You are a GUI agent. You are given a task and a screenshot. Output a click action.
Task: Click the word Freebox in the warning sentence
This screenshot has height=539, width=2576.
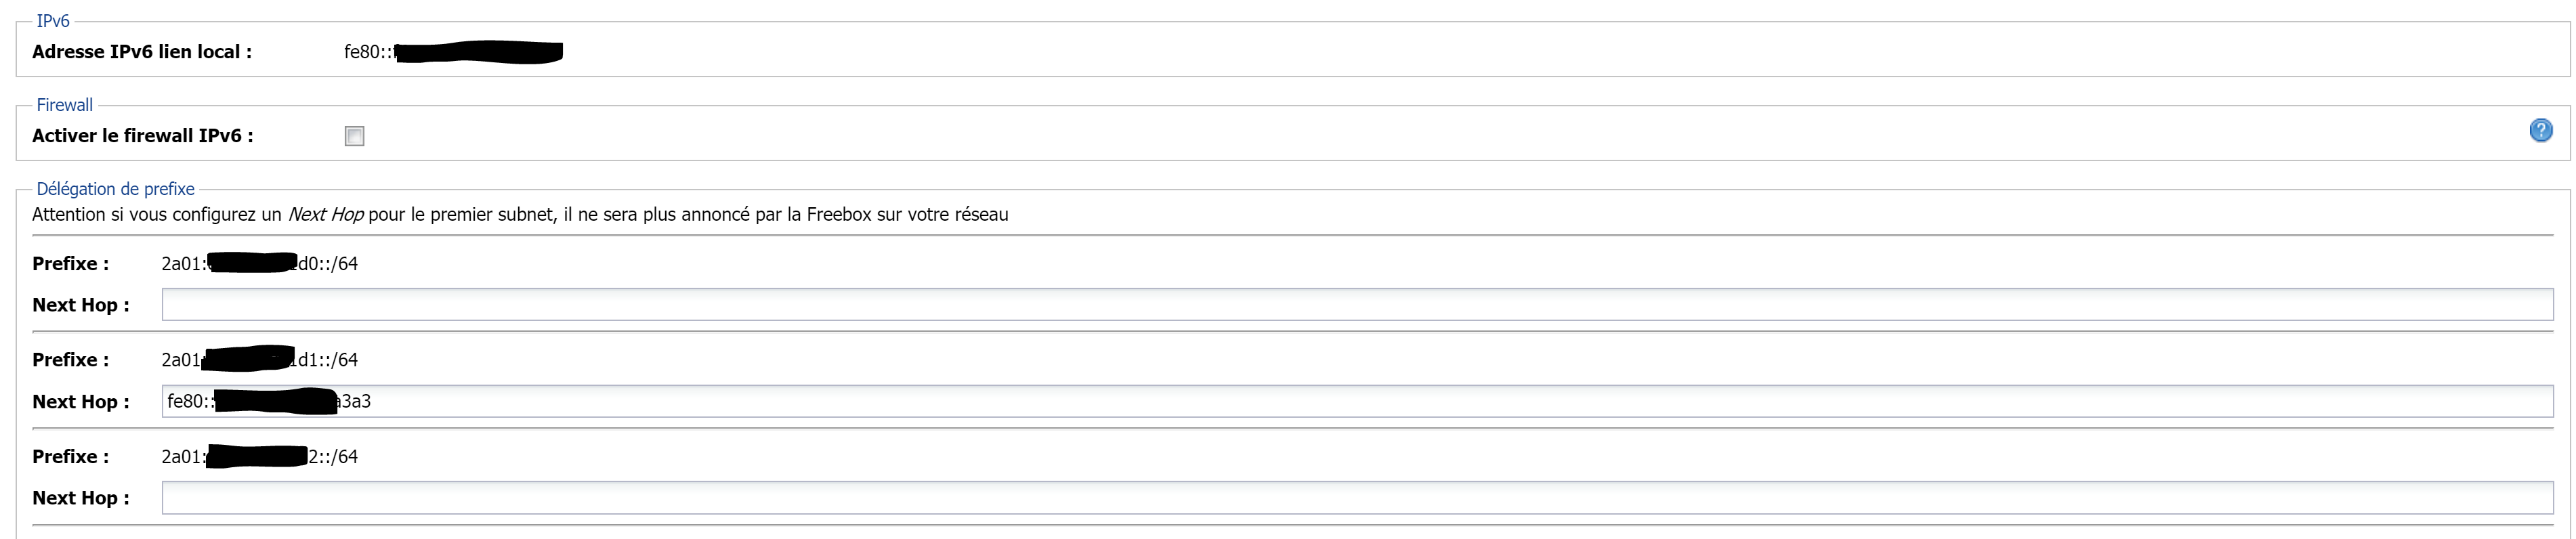839,215
